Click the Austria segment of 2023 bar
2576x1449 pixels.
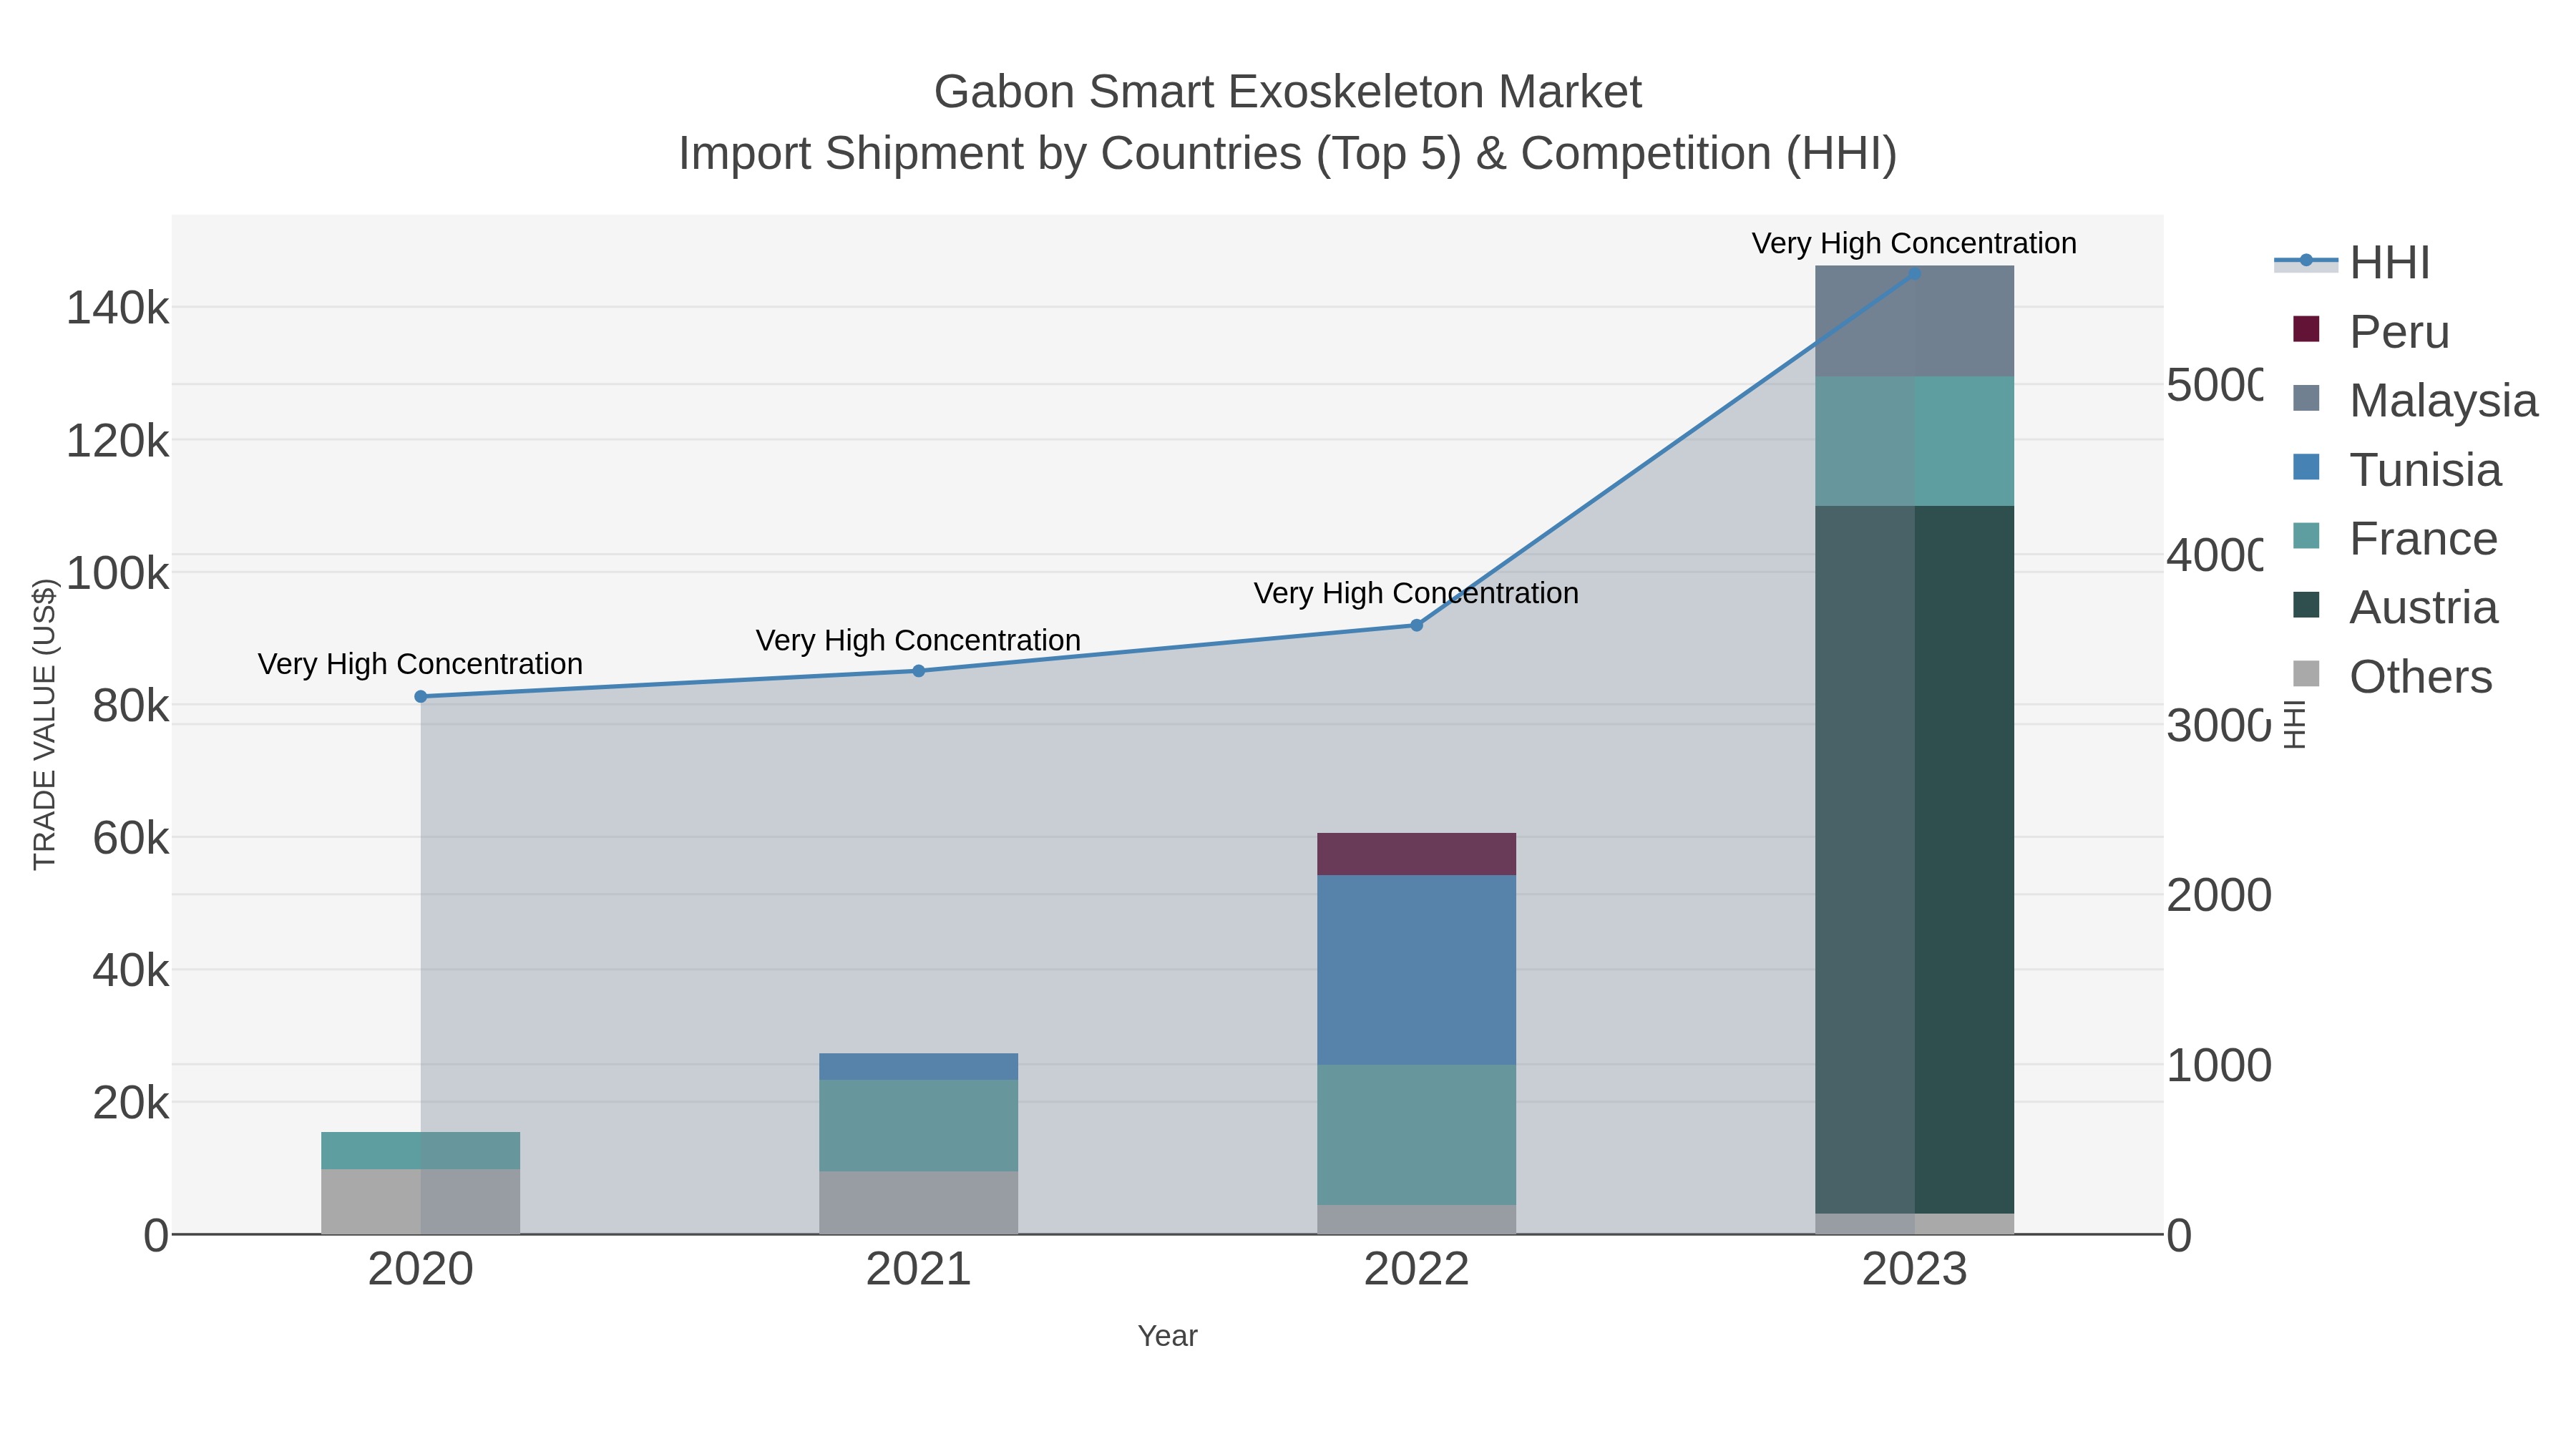[1914, 860]
